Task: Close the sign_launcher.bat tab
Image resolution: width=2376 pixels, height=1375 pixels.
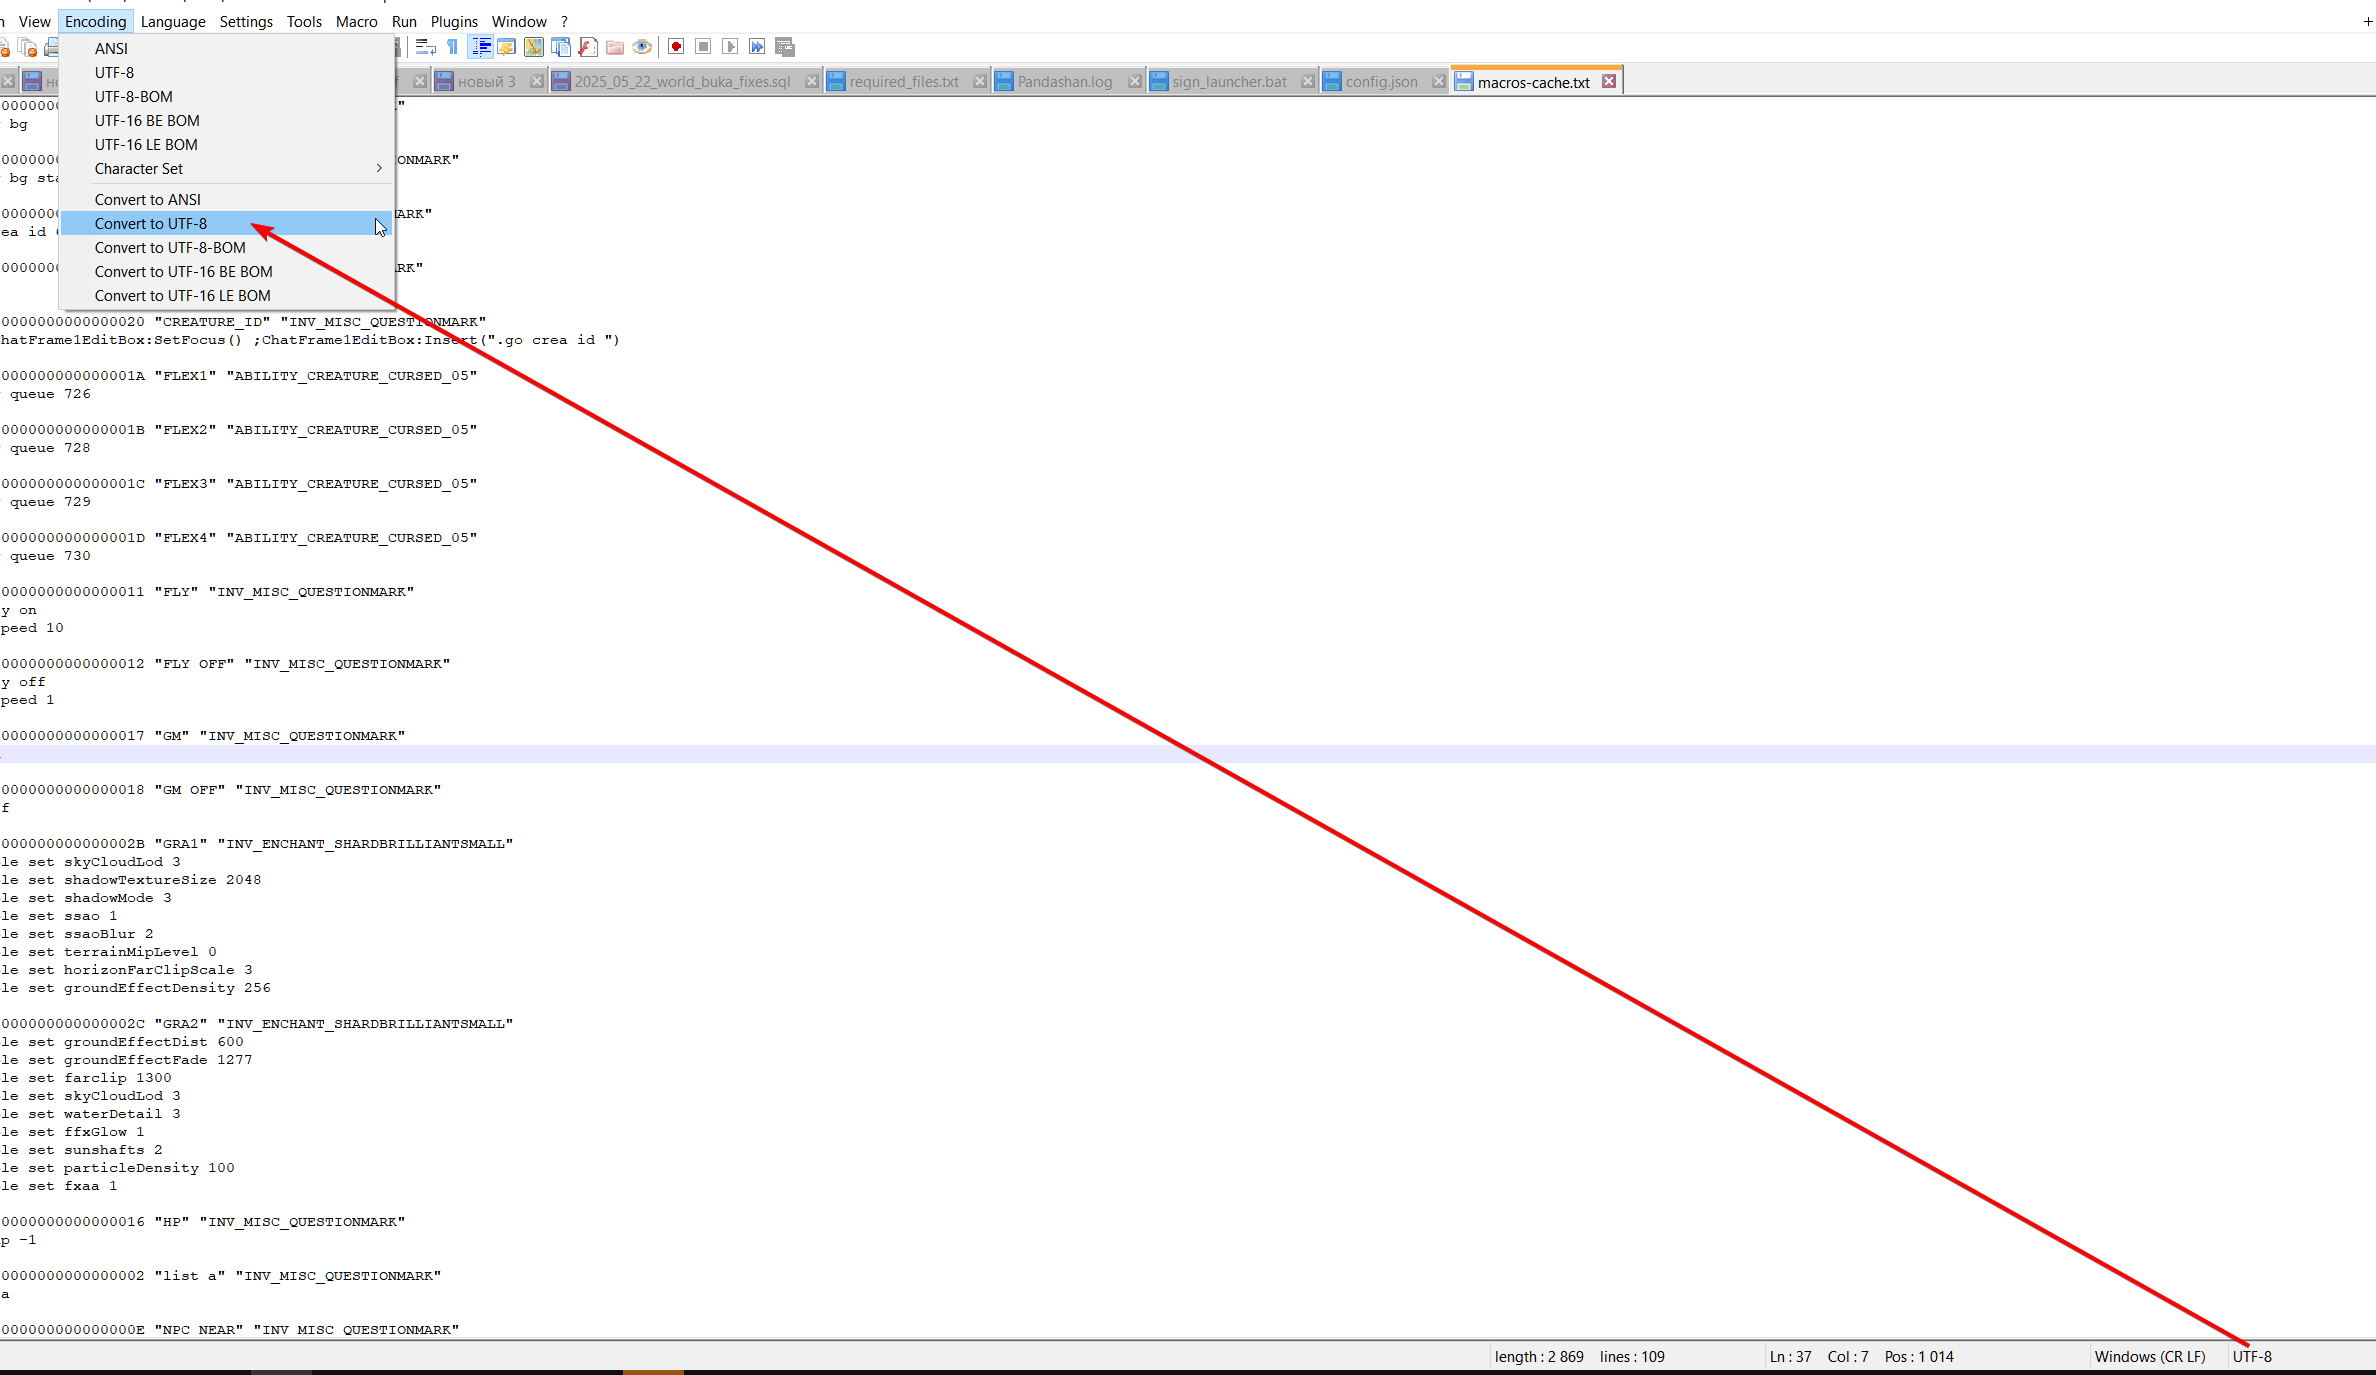Action: tap(1307, 81)
